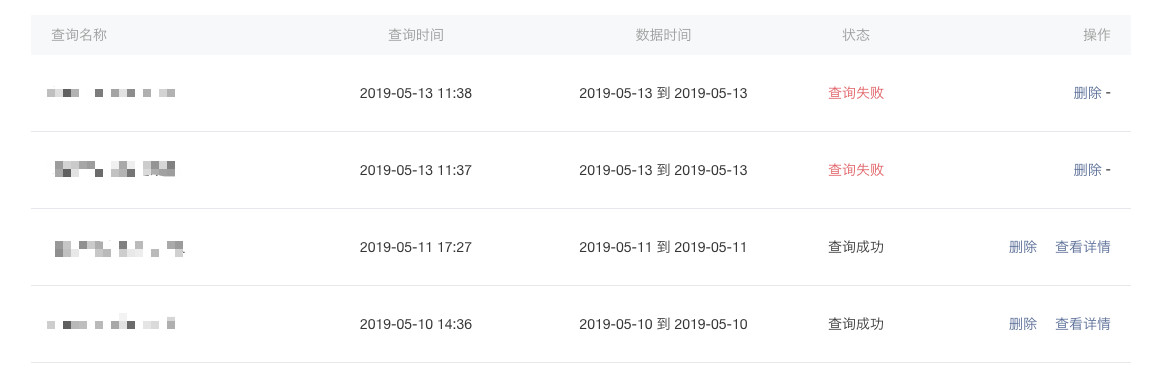
Task: Delete the query from 2019-05-11 17:27
Action: pyautogui.click(x=1023, y=247)
